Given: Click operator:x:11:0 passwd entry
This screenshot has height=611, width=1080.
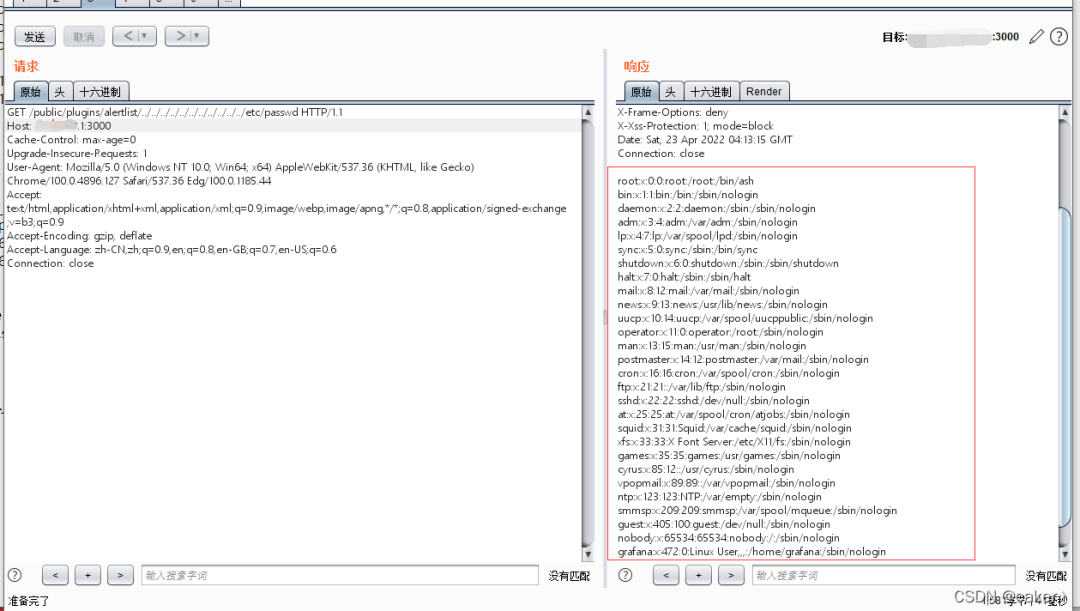Looking at the screenshot, I should click(720, 332).
